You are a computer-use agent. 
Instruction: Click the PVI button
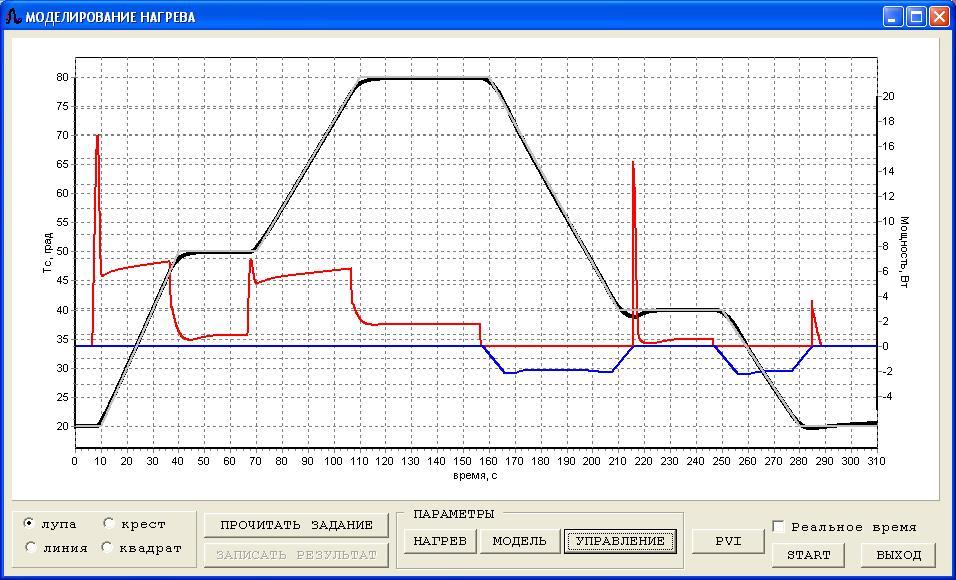pos(728,541)
